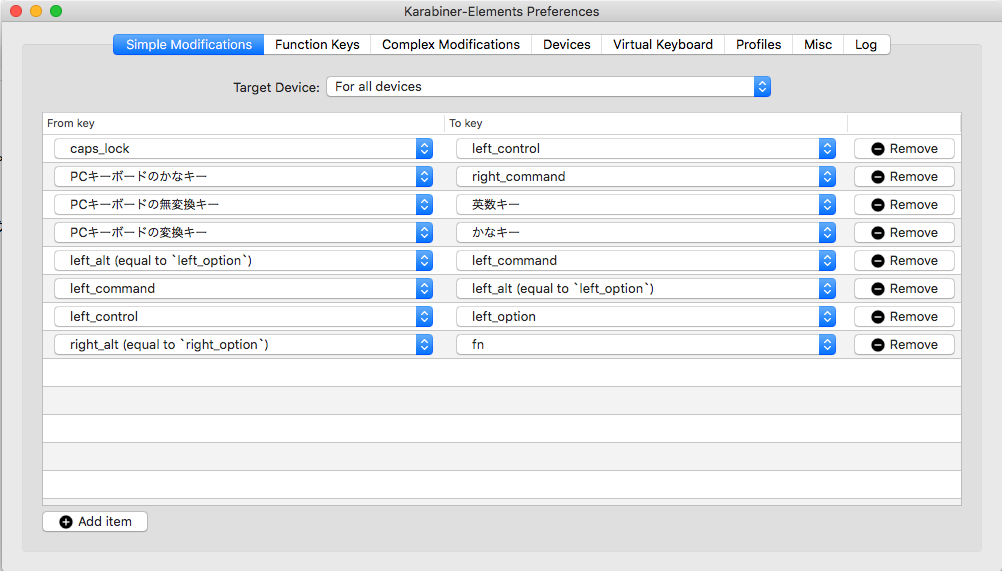Remove the PCキーボードのかなキー mapping

904,177
